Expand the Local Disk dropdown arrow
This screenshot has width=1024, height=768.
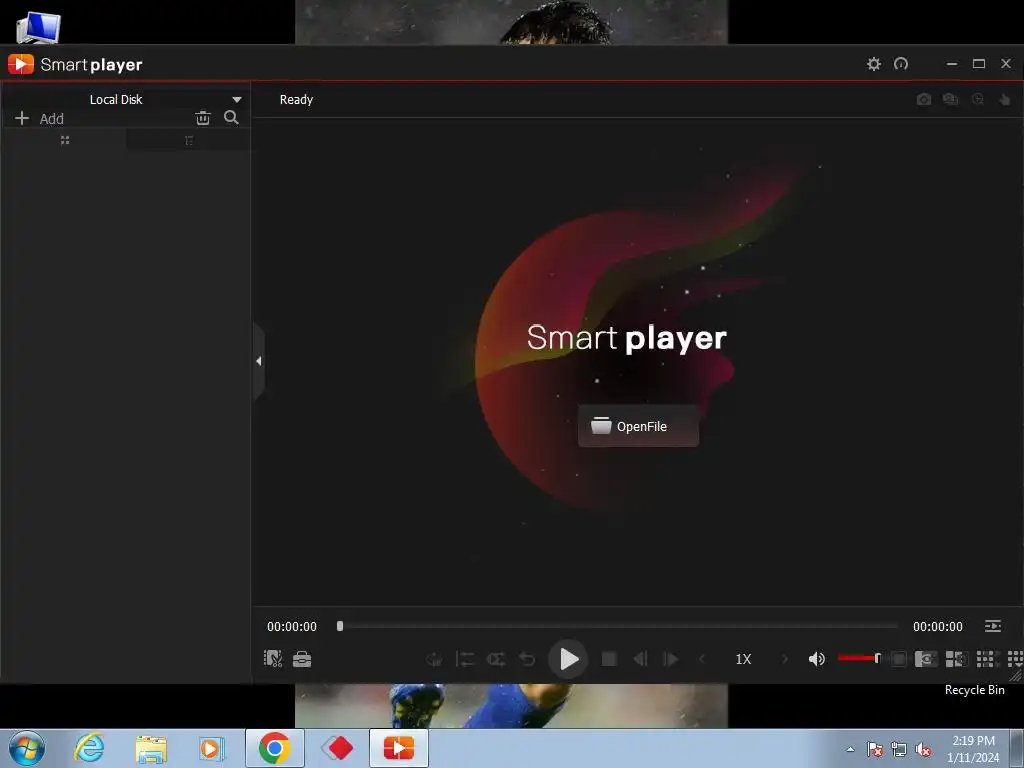click(237, 100)
